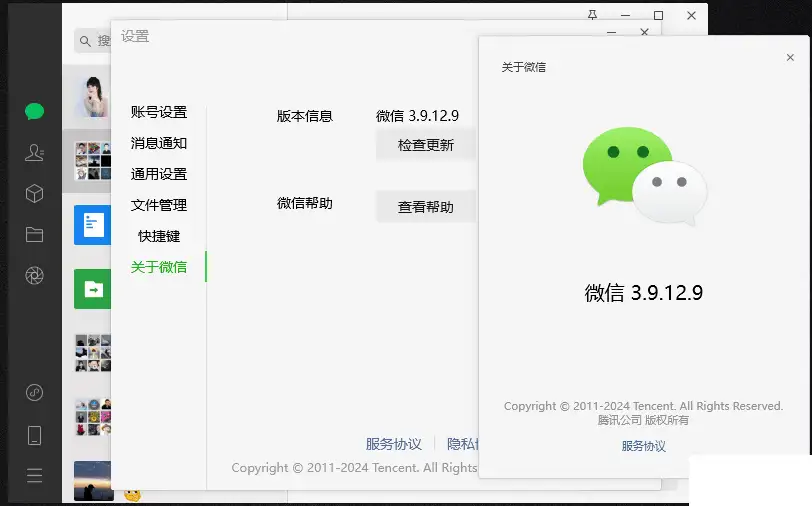Open the green File Transfer chat avatar

point(92,289)
